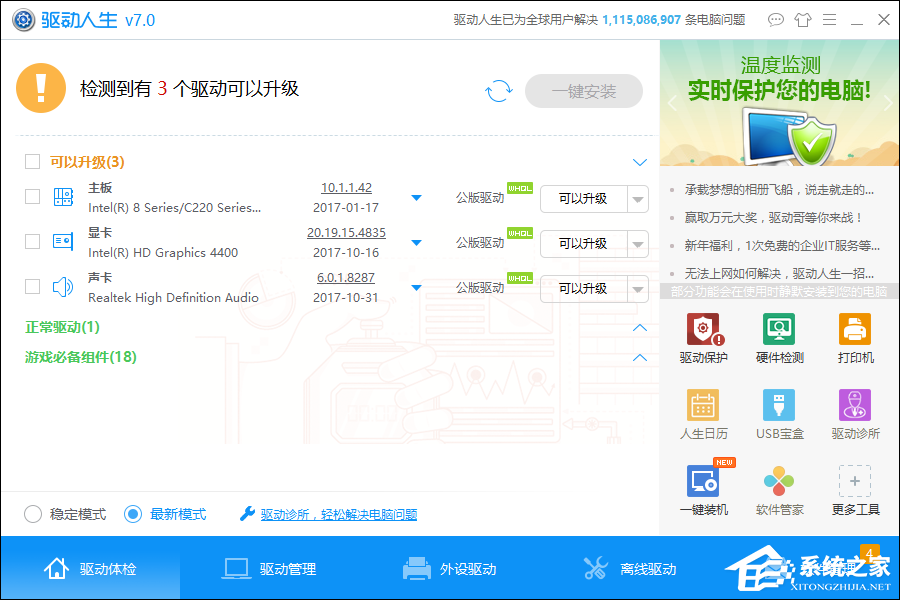Open 一键装机 one-click install tool

coord(703,488)
